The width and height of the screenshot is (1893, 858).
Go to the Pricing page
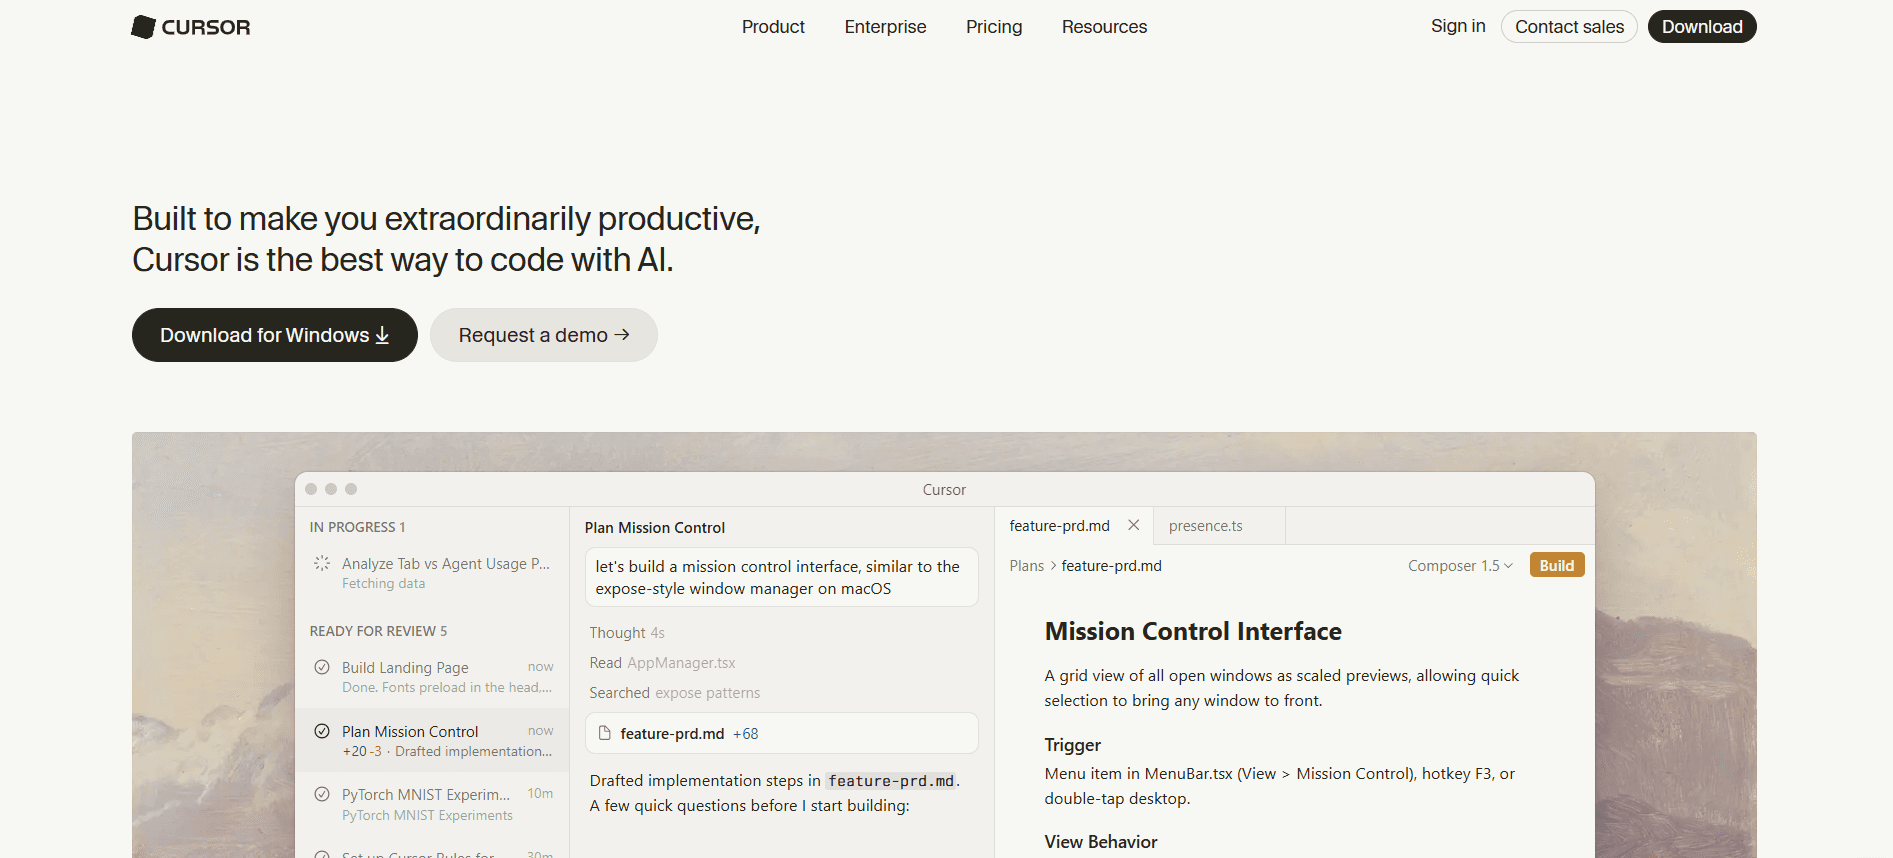click(994, 27)
